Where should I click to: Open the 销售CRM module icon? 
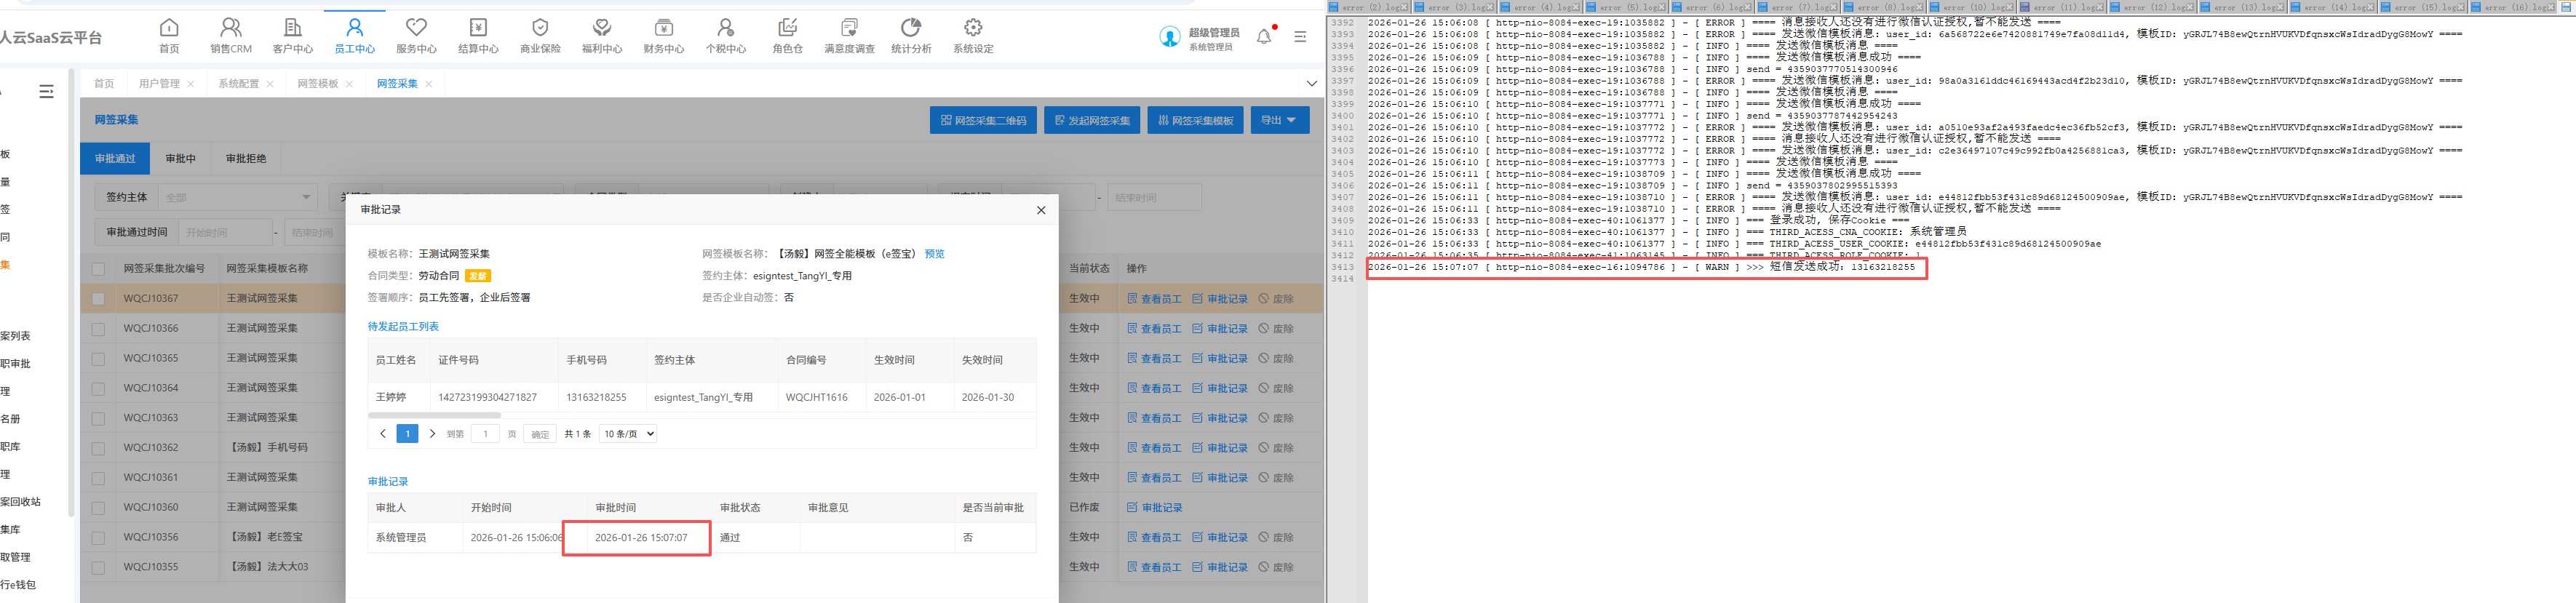point(231,28)
